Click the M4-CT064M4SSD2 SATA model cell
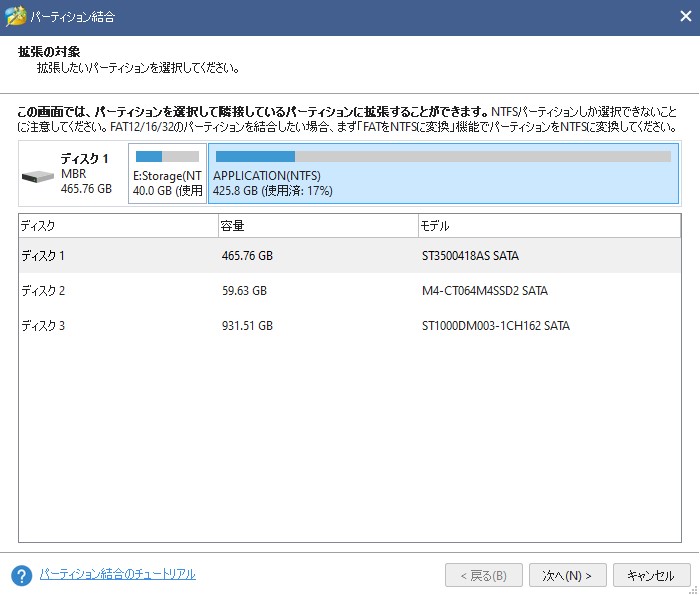This screenshot has width=700, height=596. 485,291
